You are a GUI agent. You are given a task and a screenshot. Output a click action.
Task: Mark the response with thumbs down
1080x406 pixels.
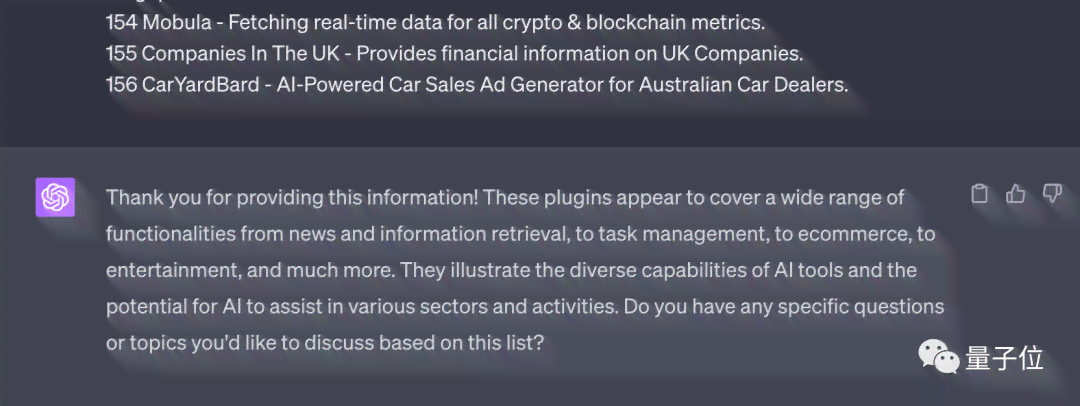click(x=1052, y=195)
